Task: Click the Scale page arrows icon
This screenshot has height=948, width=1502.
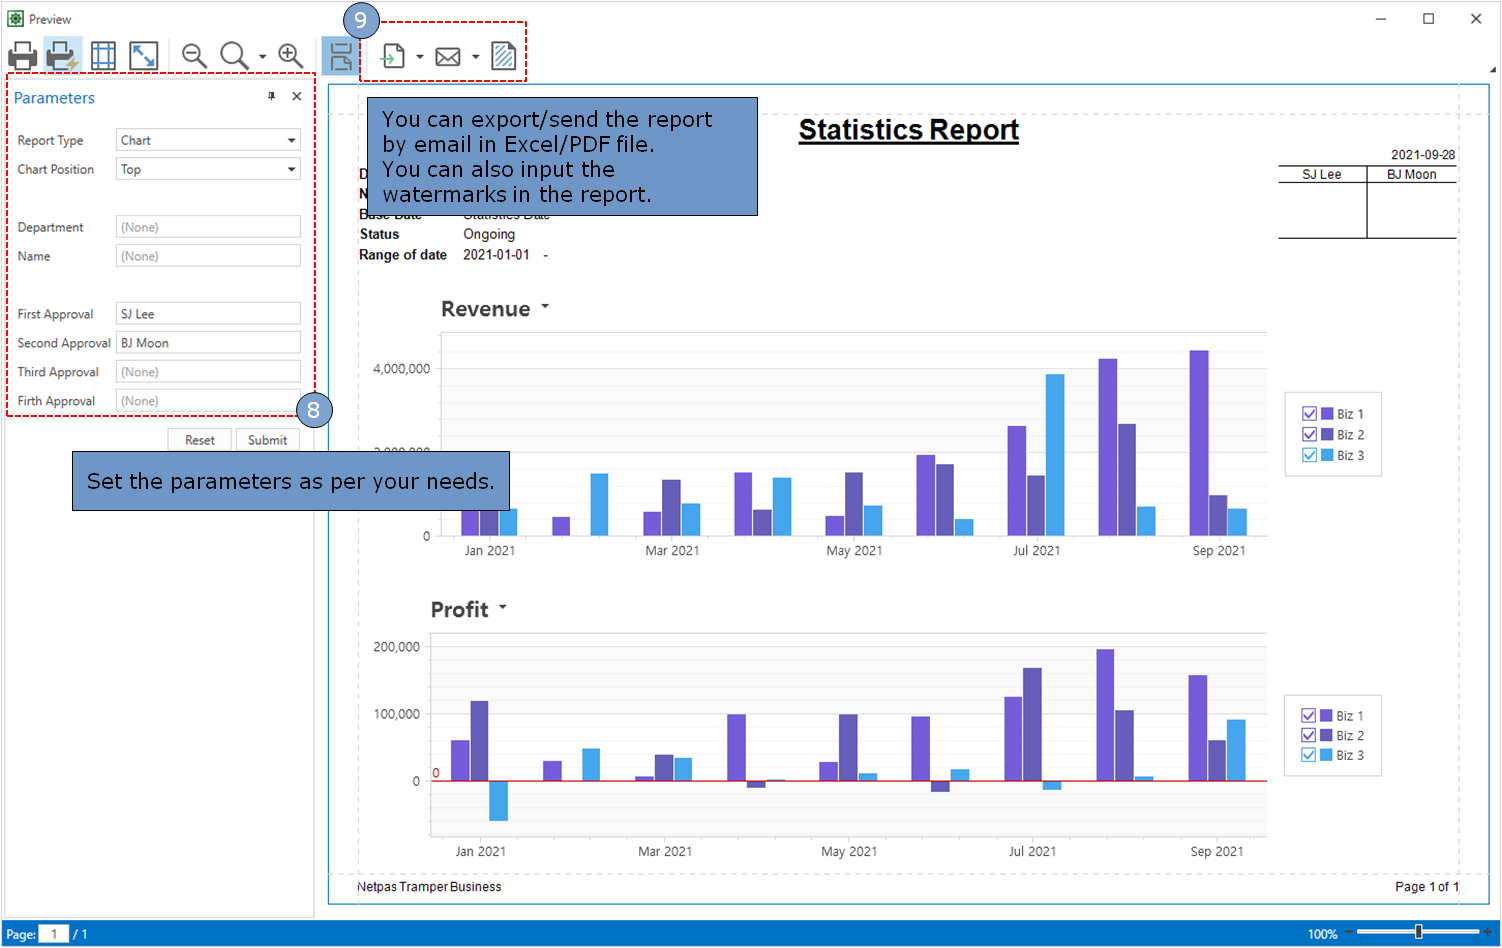Action: [144, 56]
